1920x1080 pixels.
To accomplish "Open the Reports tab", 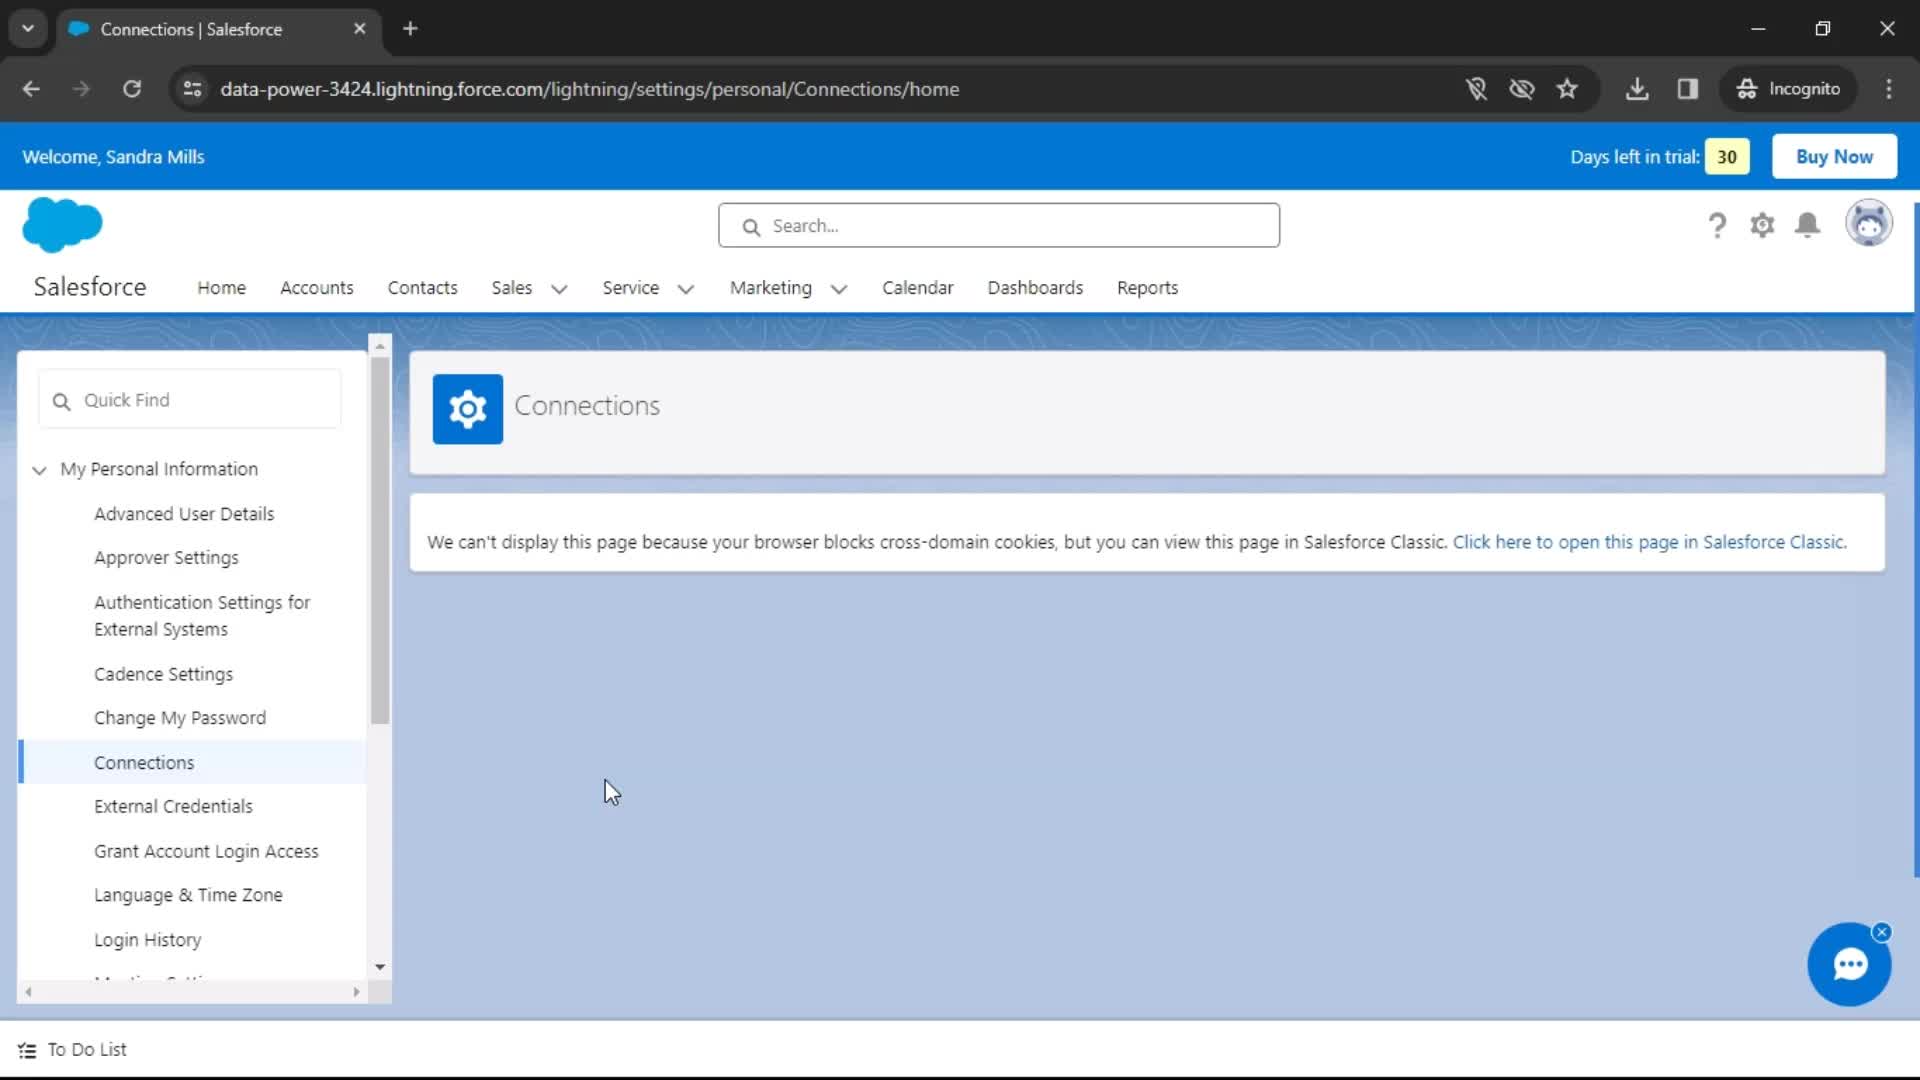I will [x=1147, y=288].
